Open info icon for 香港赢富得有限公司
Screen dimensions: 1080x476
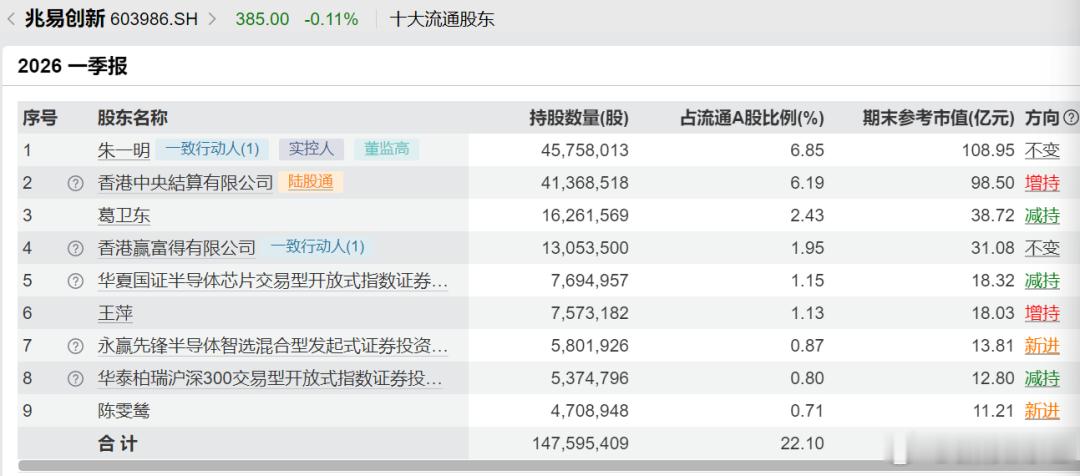(75, 248)
